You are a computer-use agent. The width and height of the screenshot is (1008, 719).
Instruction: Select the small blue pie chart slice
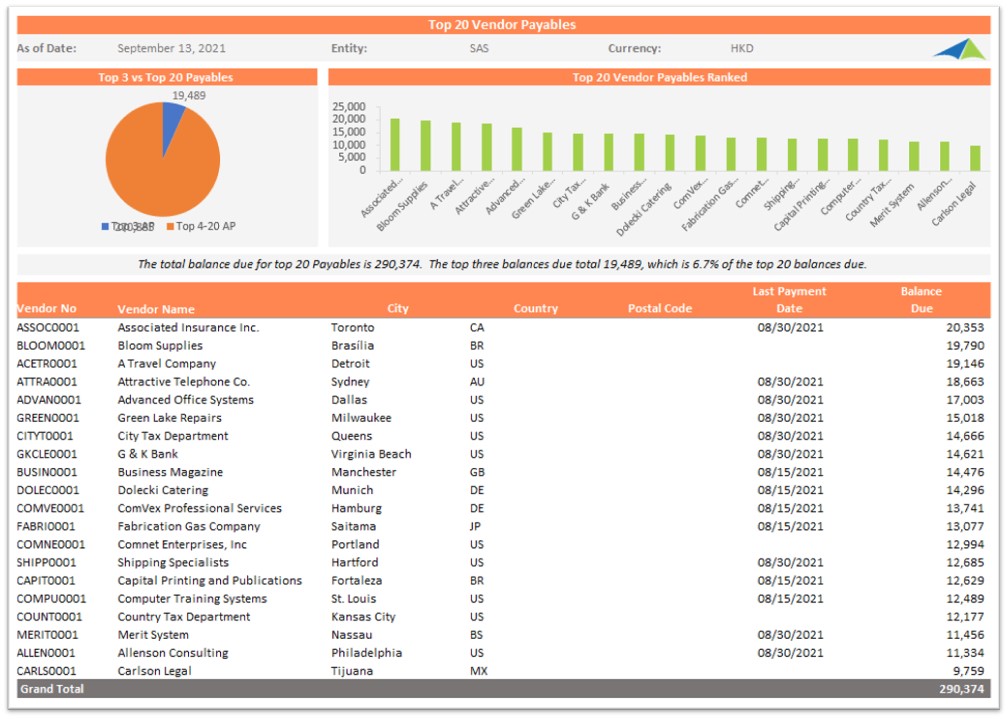(172, 117)
